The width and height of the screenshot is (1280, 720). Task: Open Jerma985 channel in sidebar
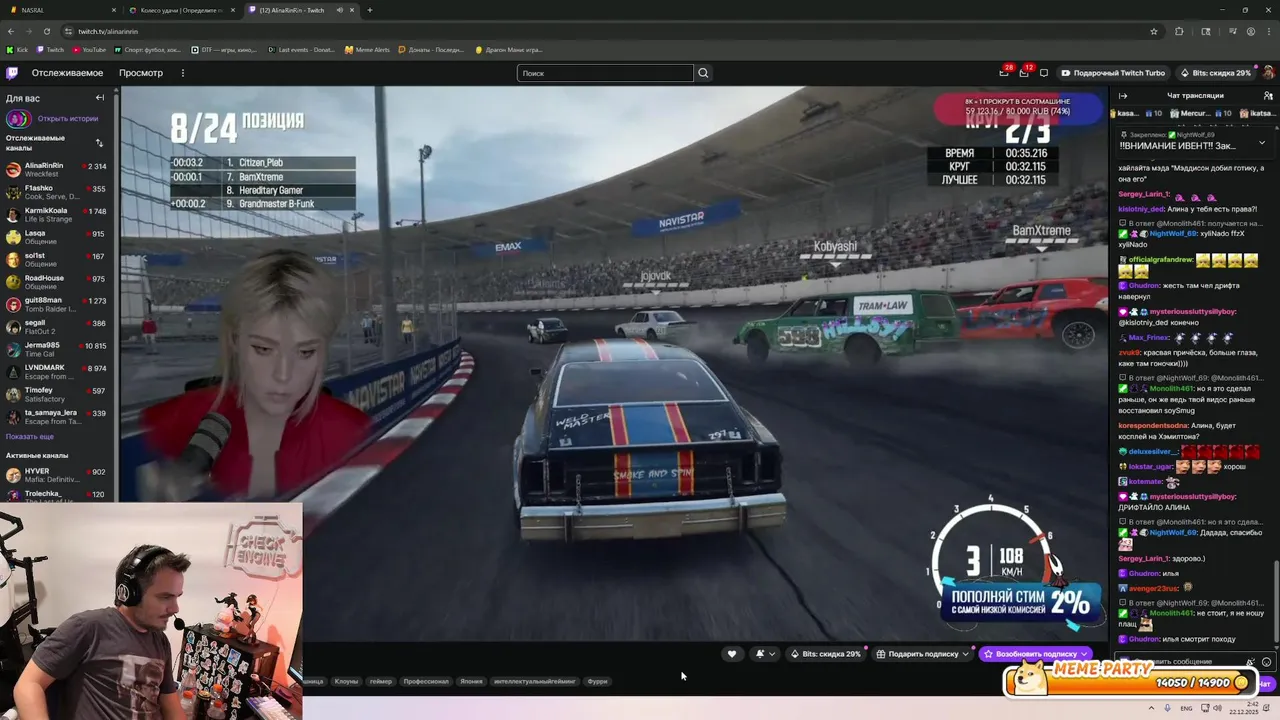click(59, 349)
